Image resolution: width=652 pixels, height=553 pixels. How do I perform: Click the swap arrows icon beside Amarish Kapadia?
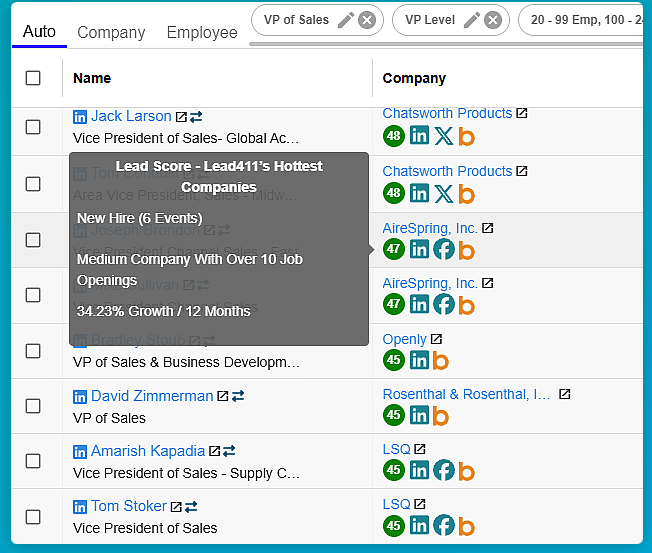[229, 451]
